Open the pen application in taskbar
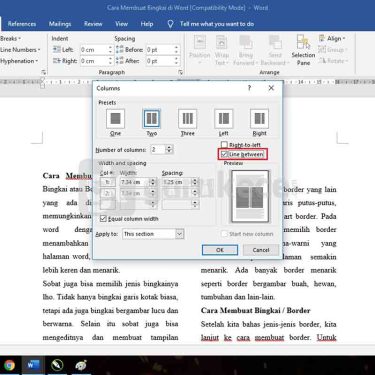375x375 pixels. click(57, 365)
